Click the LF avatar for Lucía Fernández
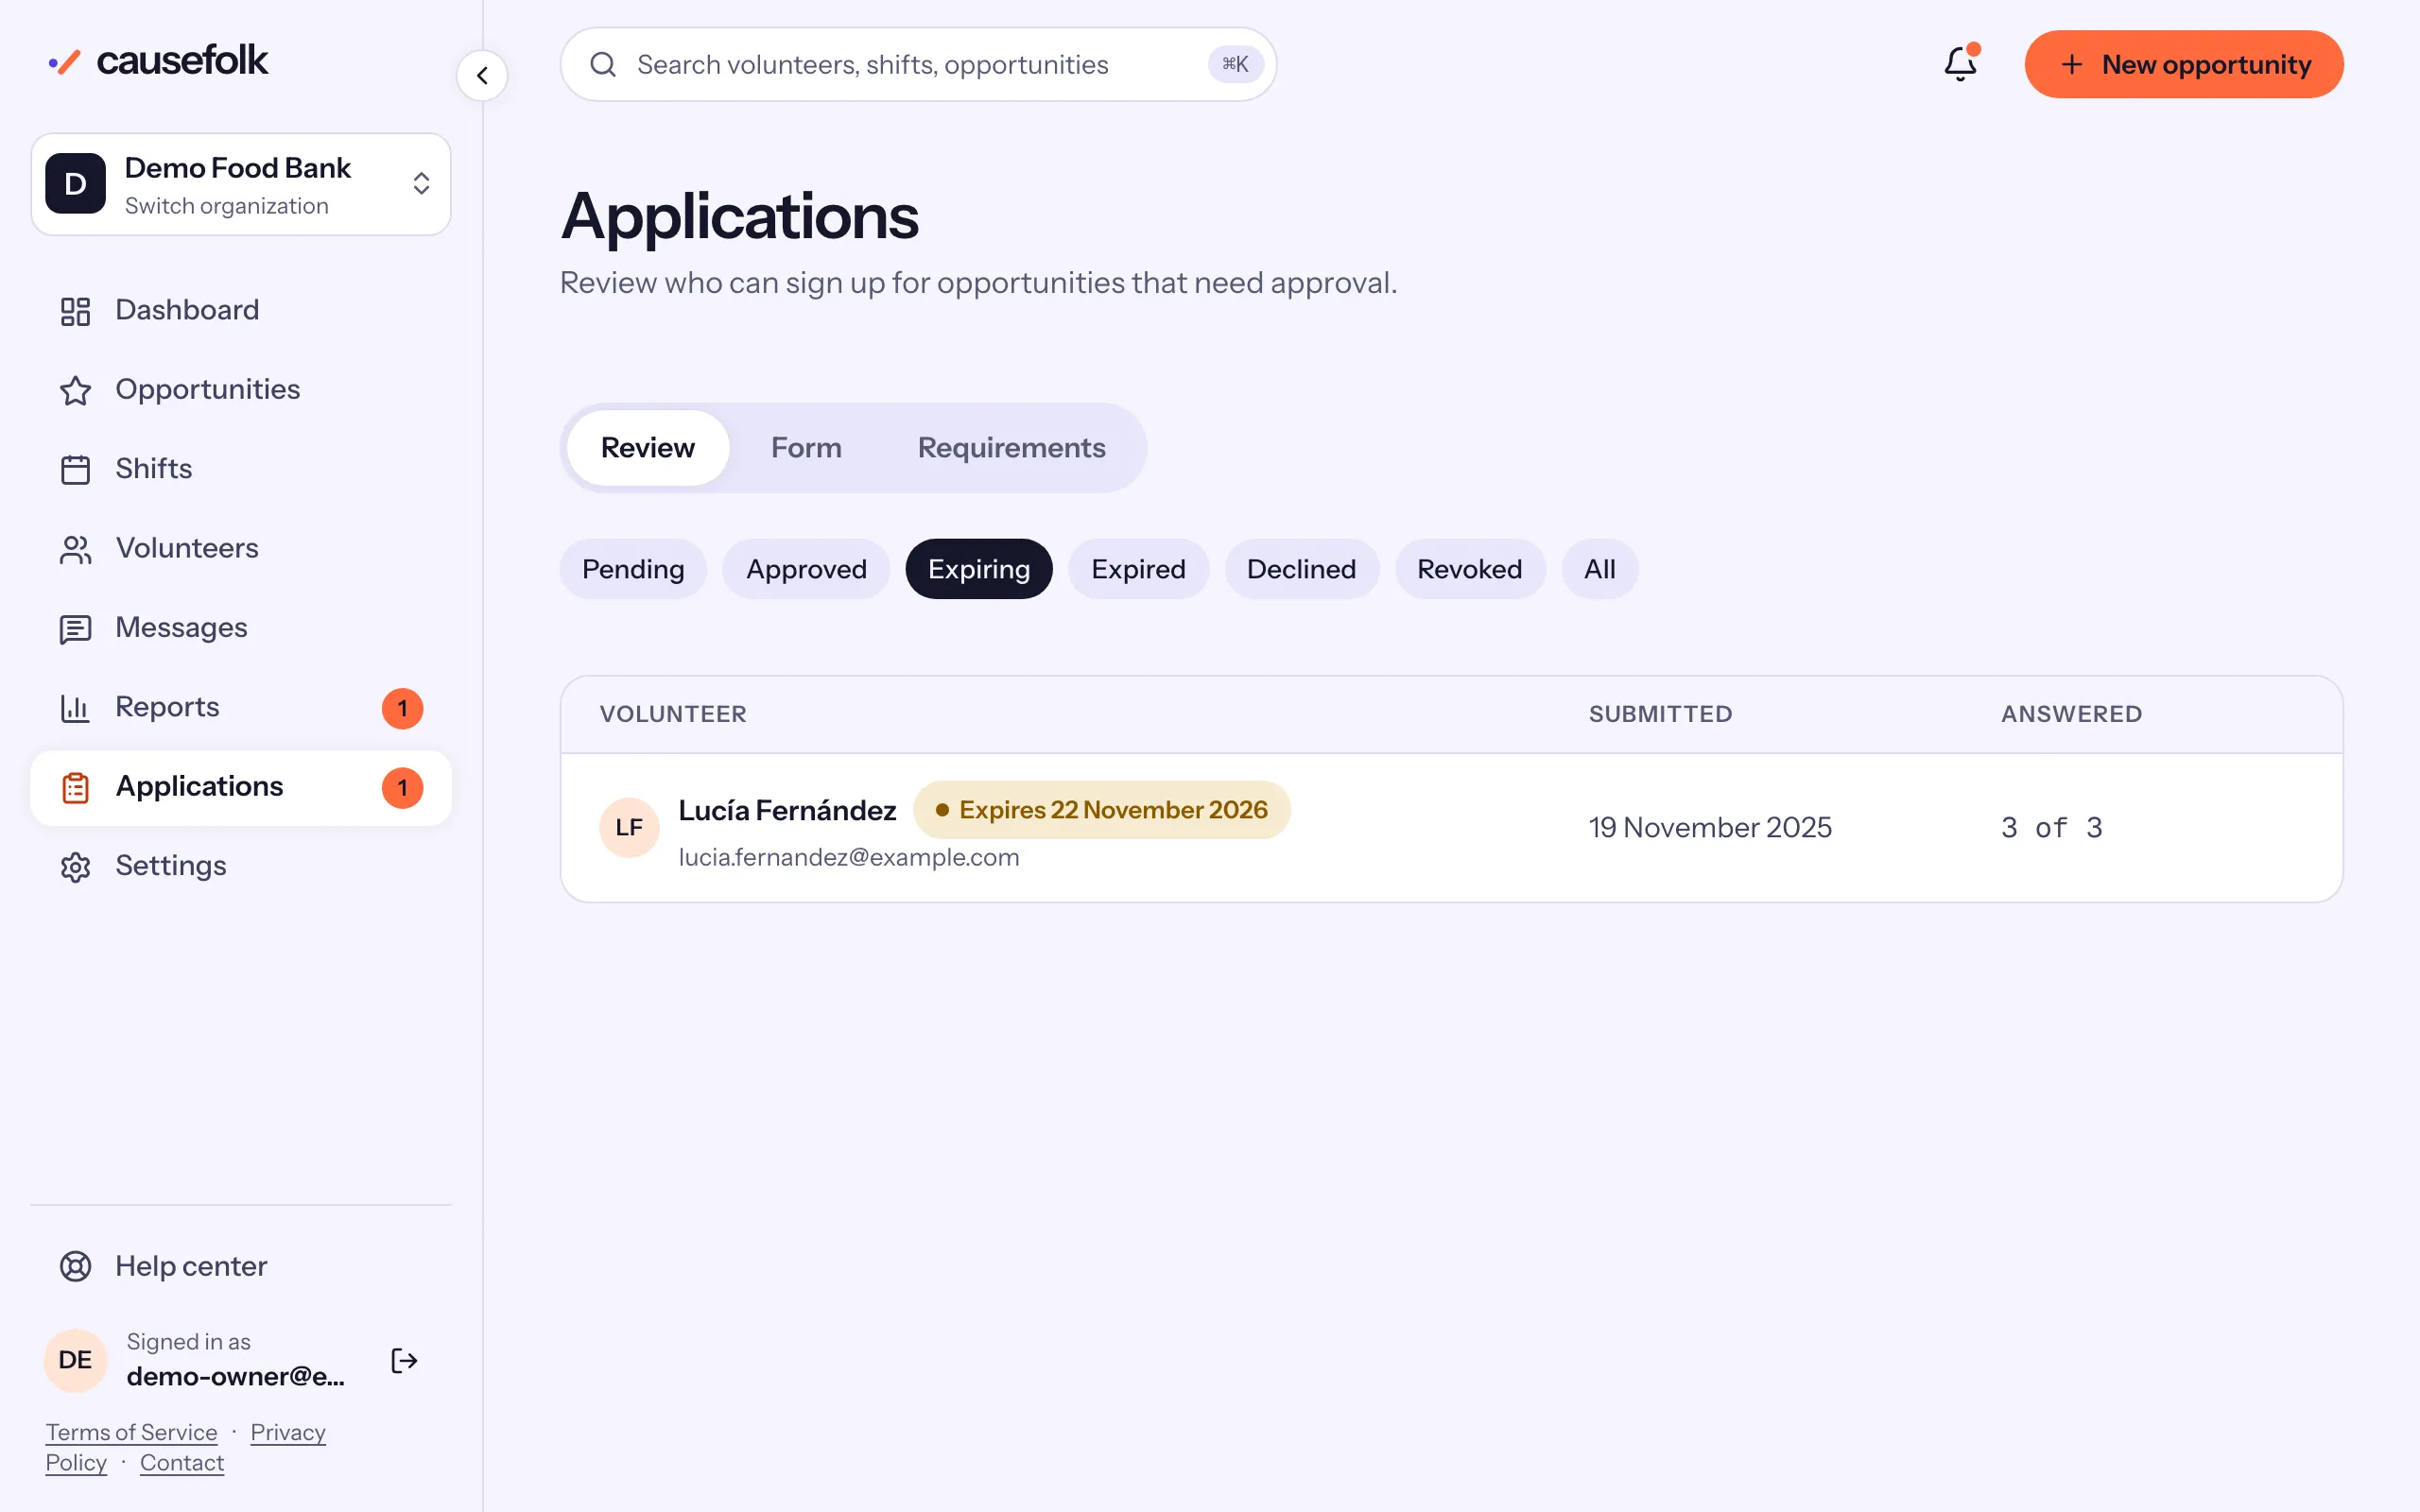The height and width of the screenshot is (1512, 2420). click(629, 827)
